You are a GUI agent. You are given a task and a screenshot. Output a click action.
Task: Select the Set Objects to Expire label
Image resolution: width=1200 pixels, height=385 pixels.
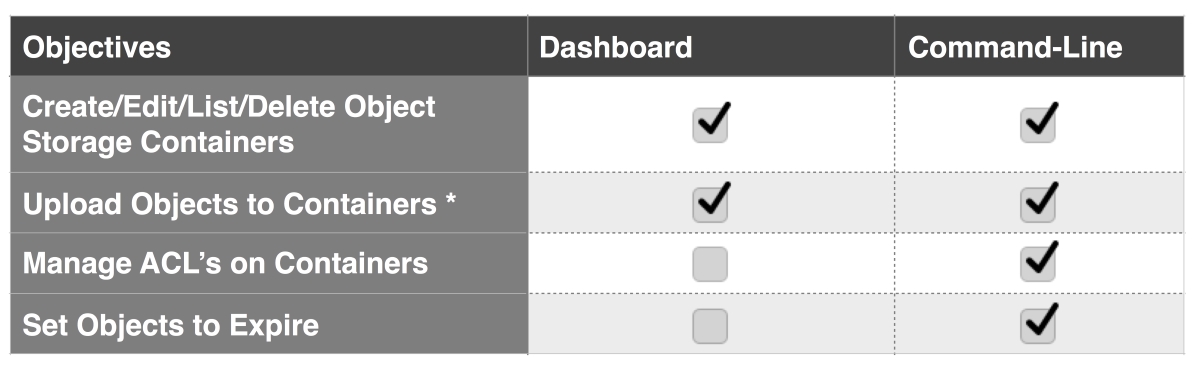coord(171,325)
